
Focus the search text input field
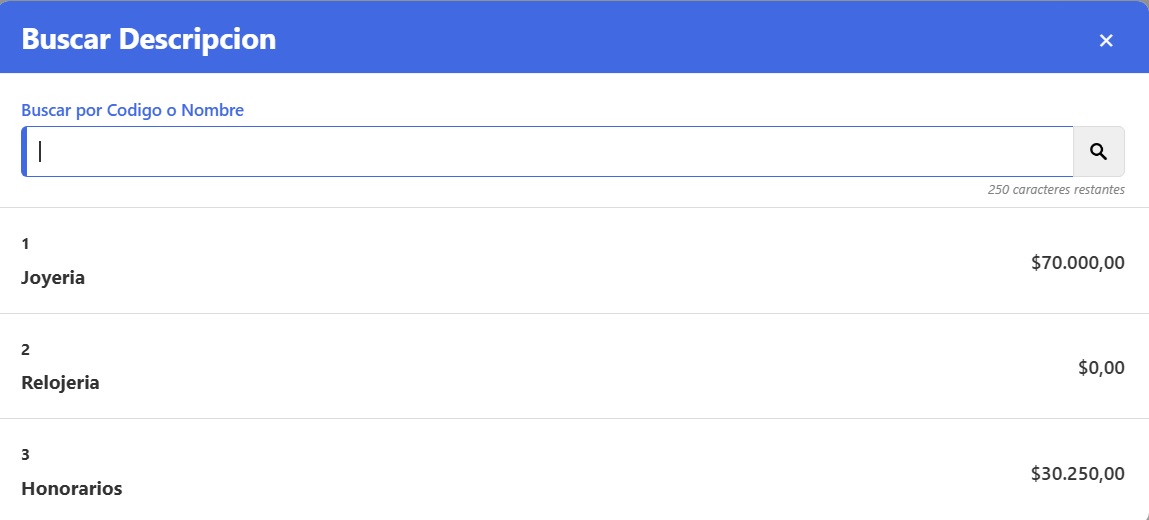(x=550, y=151)
